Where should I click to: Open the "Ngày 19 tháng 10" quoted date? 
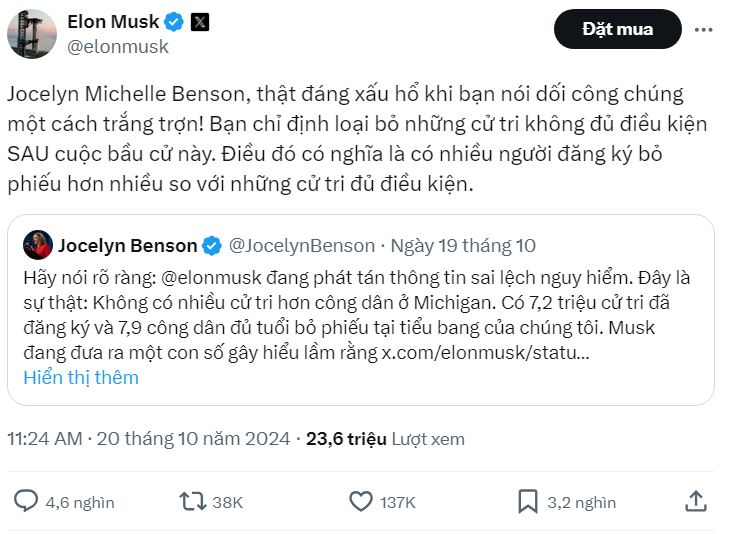pyautogui.click(x=463, y=245)
